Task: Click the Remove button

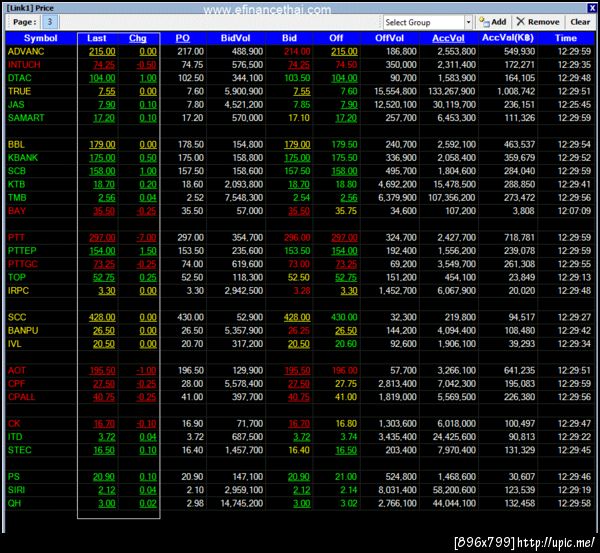Action: 538,22
